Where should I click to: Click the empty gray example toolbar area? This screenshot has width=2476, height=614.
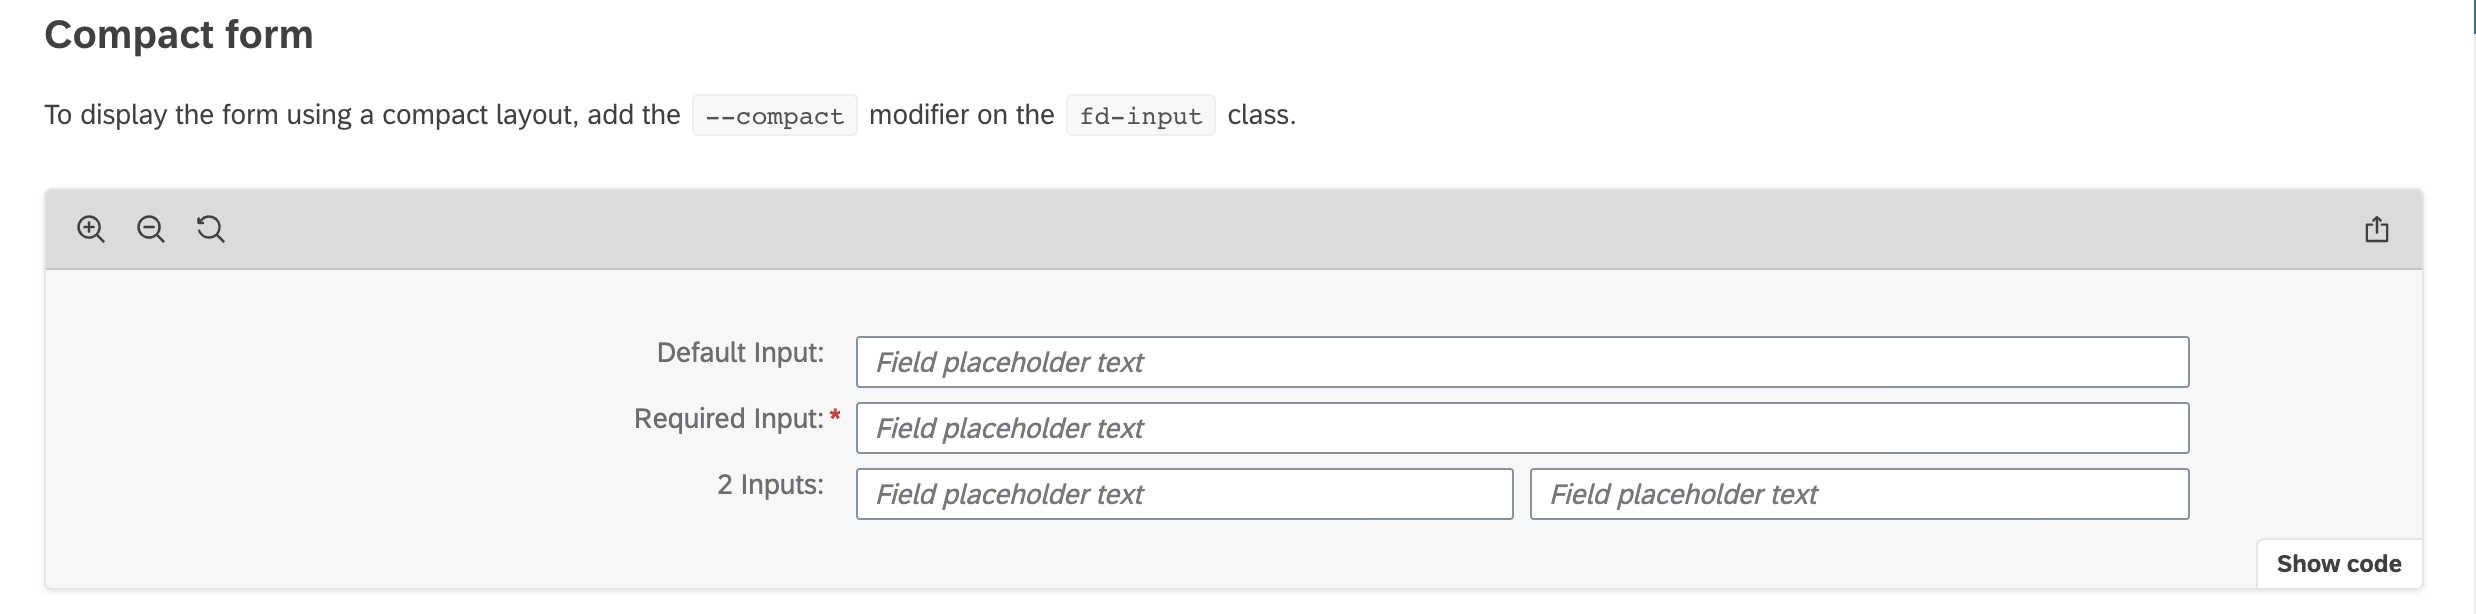(x=1290, y=229)
